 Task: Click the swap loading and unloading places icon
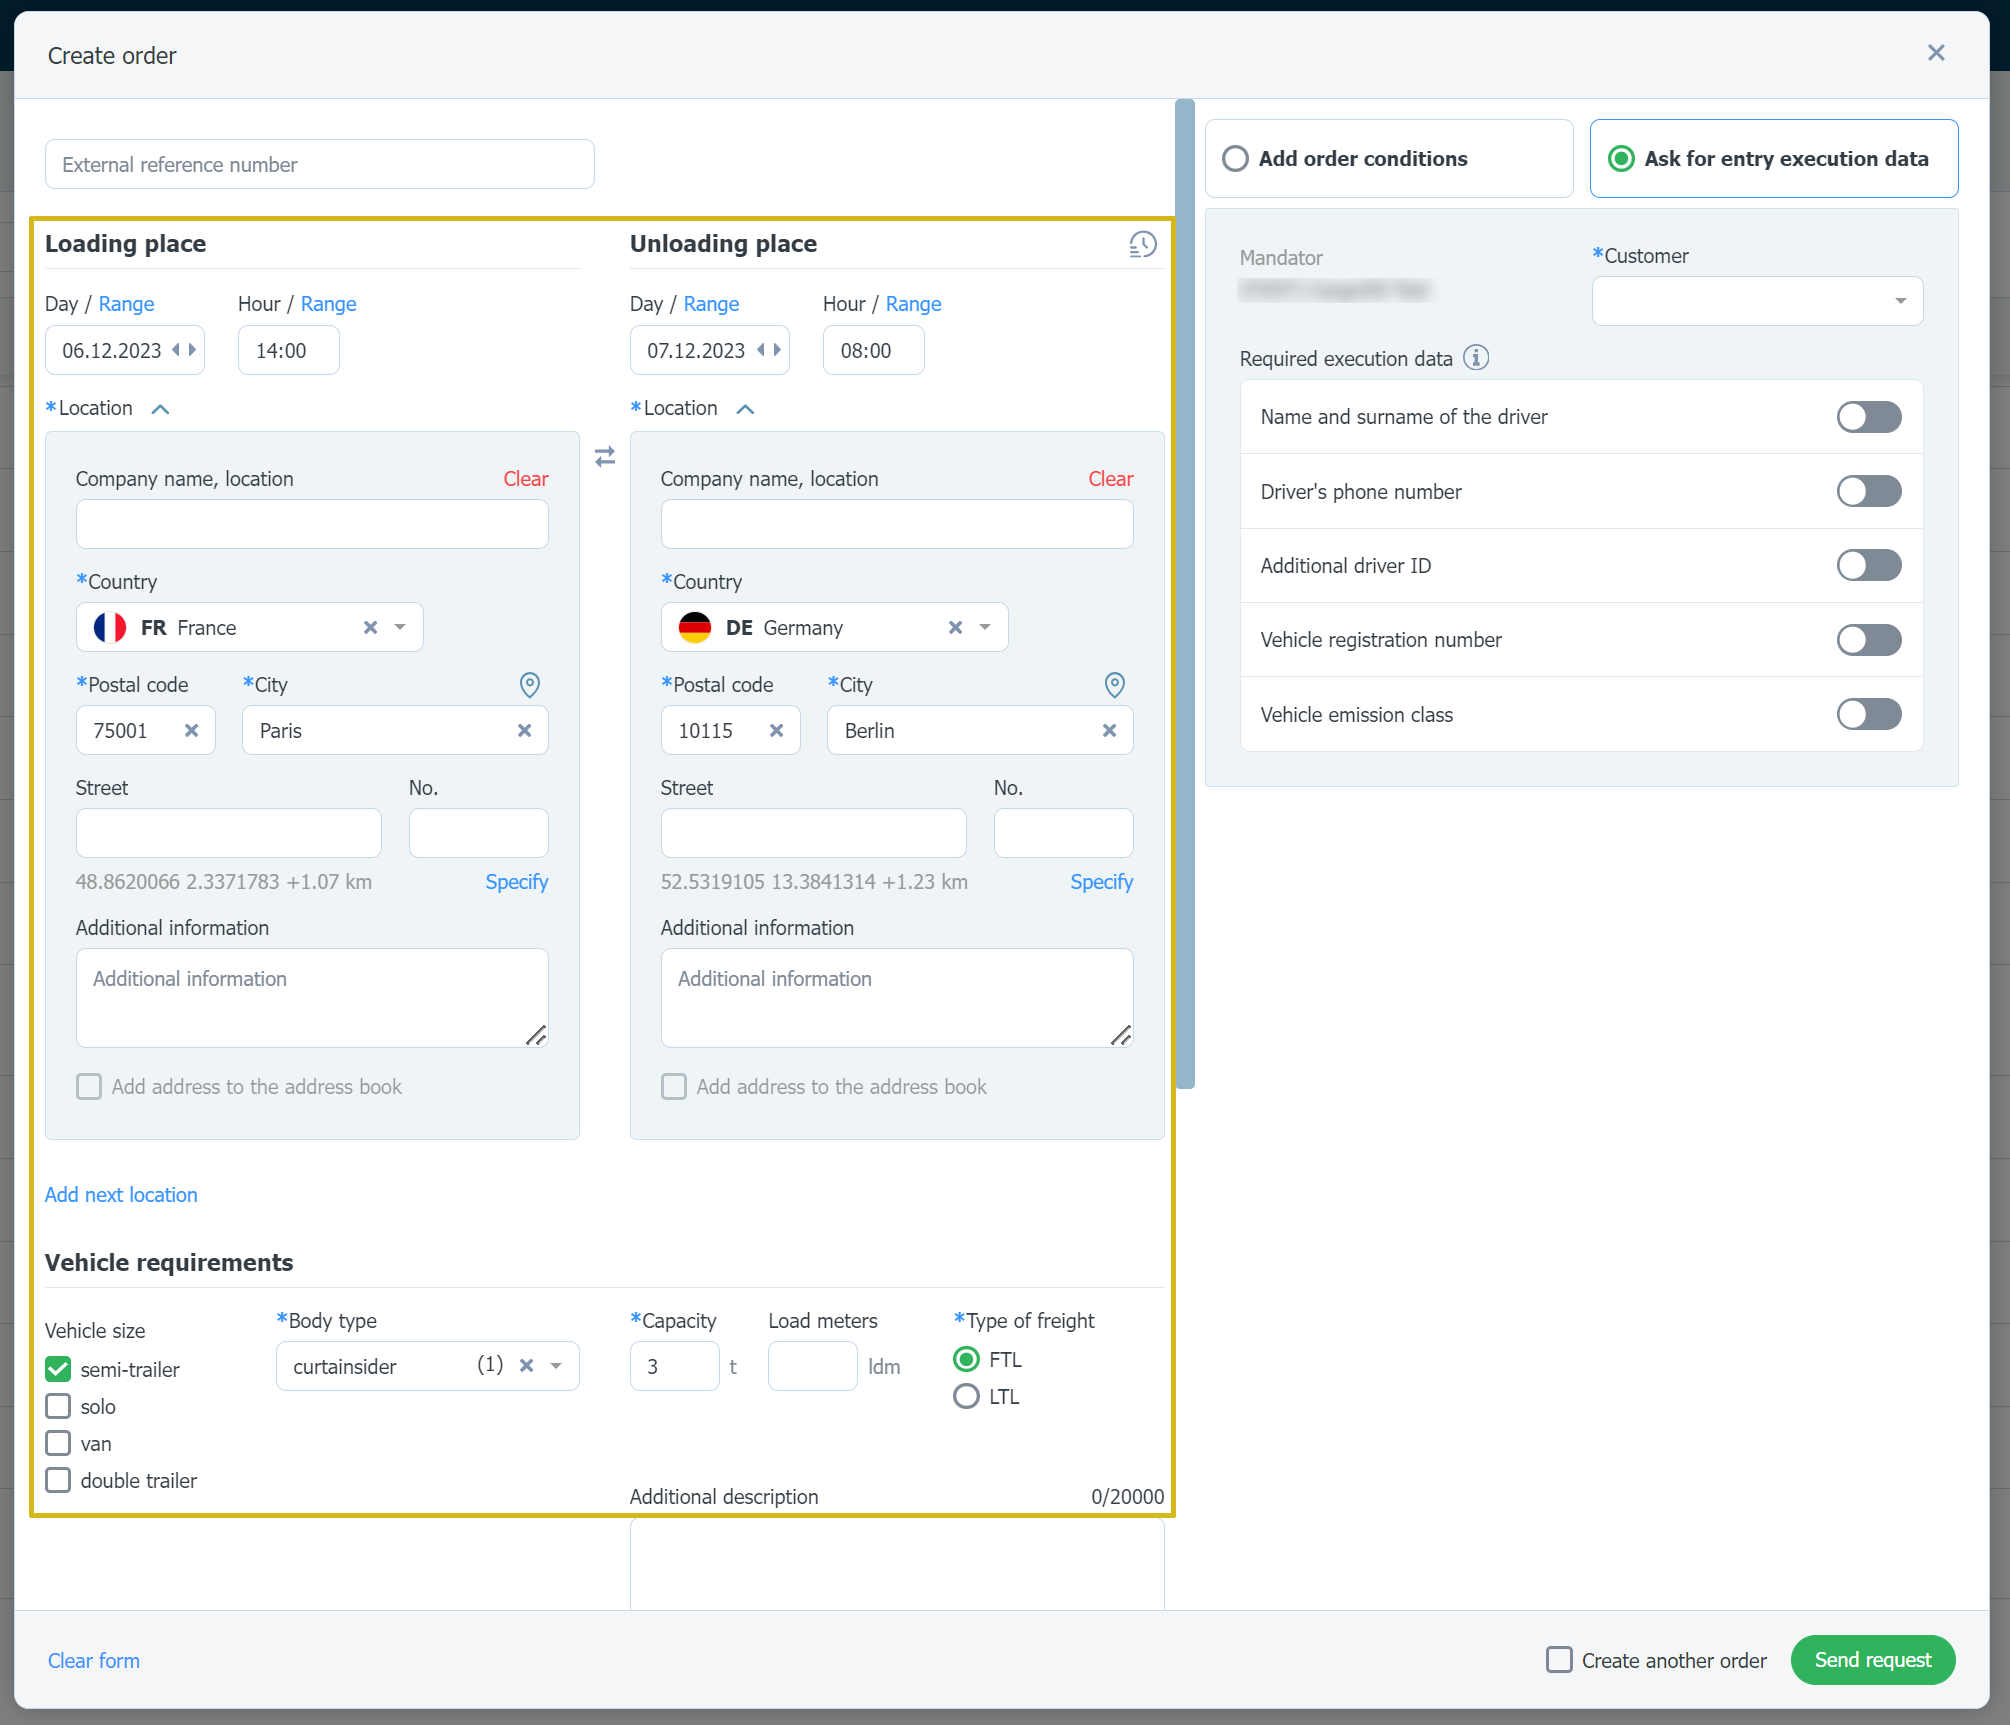pyautogui.click(x=605, y=457)
